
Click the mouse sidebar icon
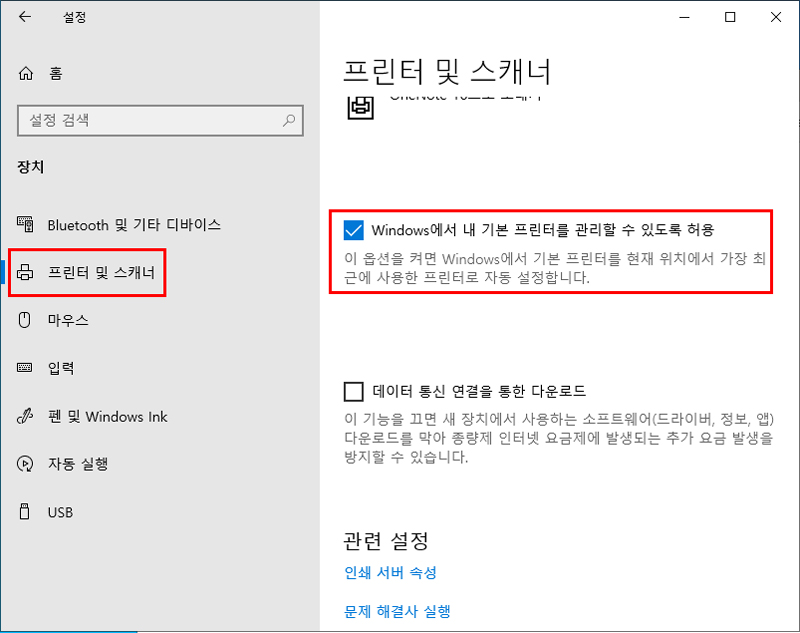point(24,320)
